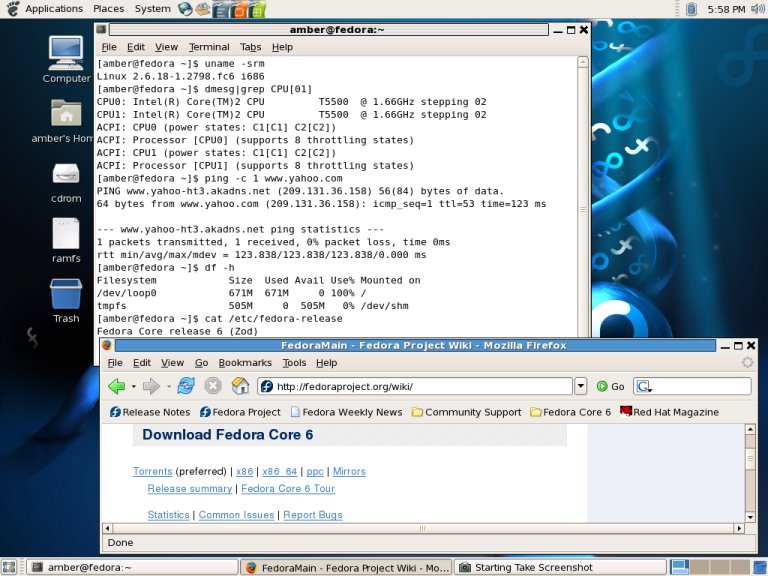Launch OpenOffice Impress from the panel
768x576 pixels.
click(x=239, y=9)
